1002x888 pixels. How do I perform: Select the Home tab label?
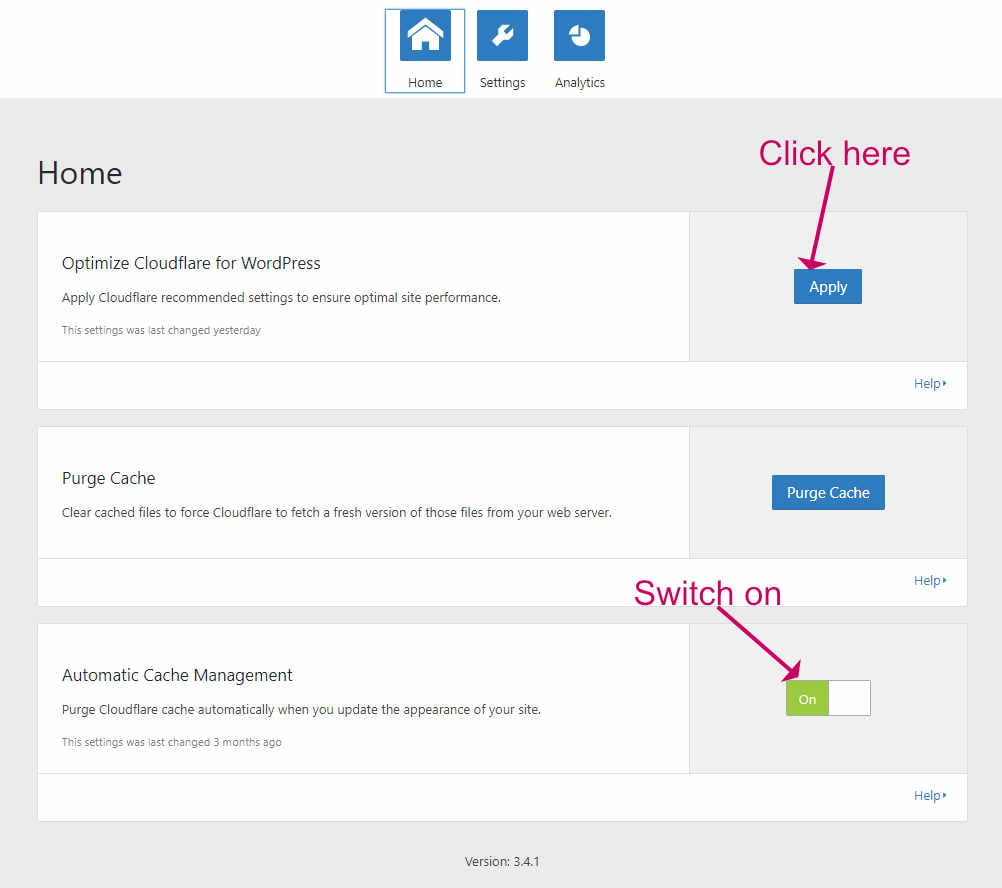click(x=425, y=82)
